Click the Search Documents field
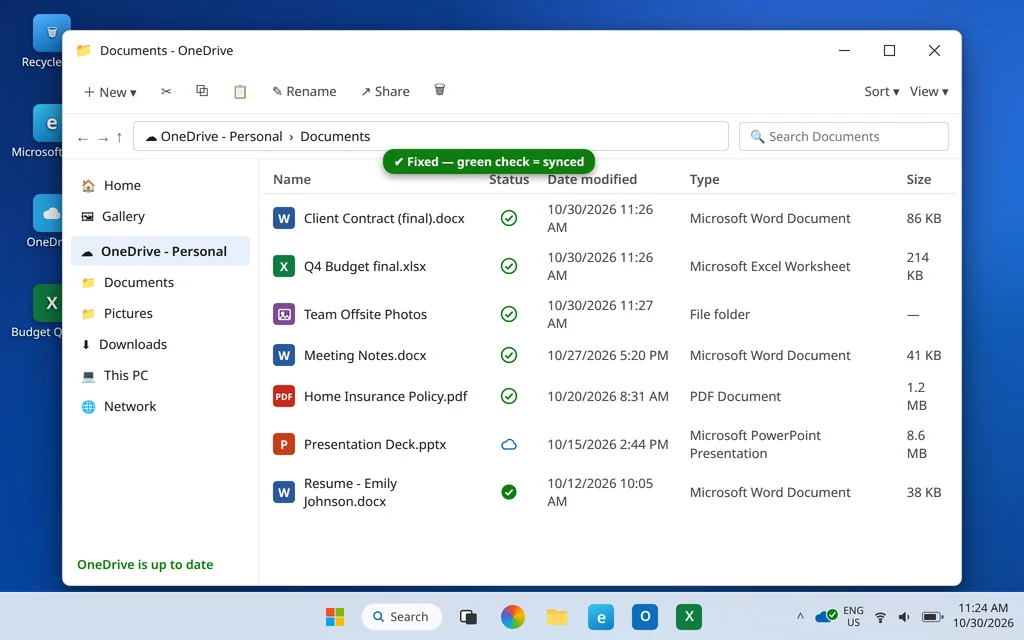 click(843, 136)
